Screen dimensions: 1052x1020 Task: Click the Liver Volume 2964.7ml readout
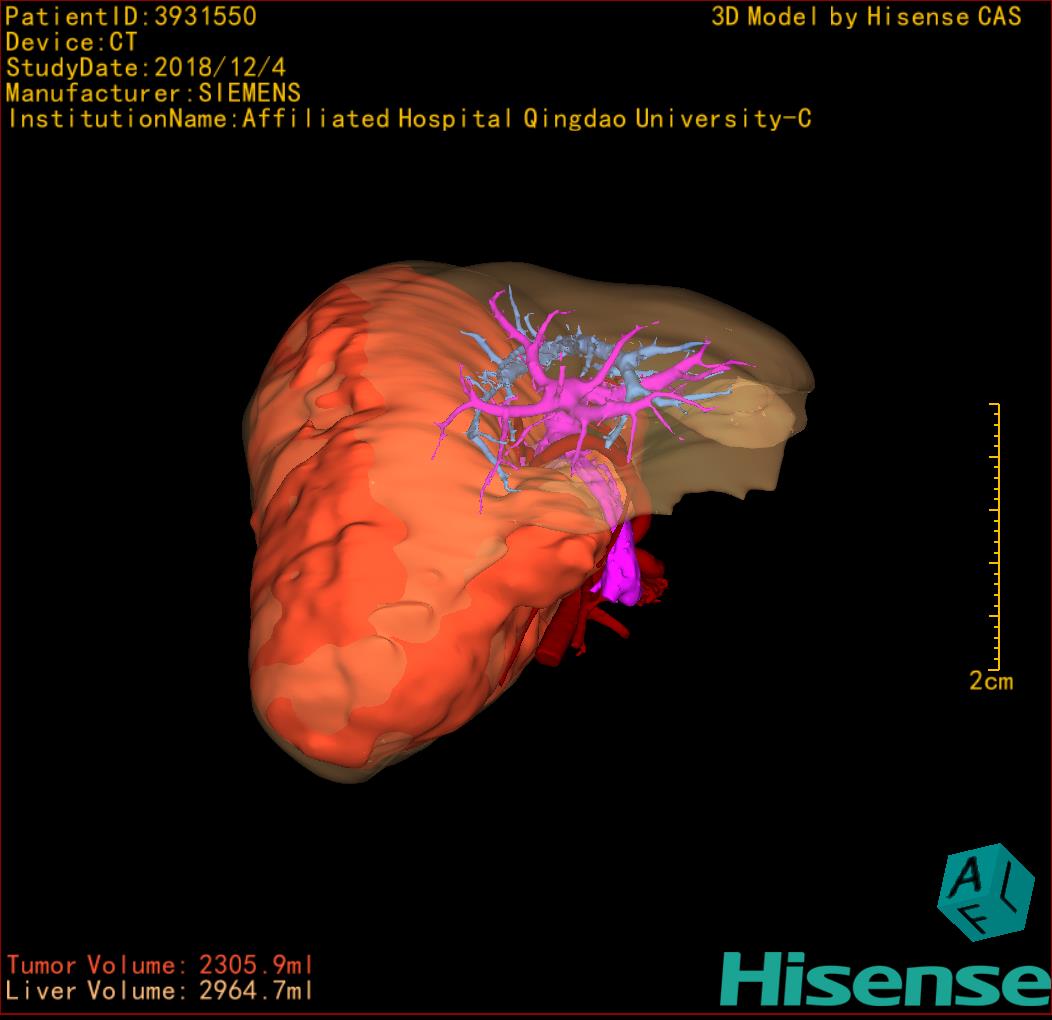click(x=160, y=991)
